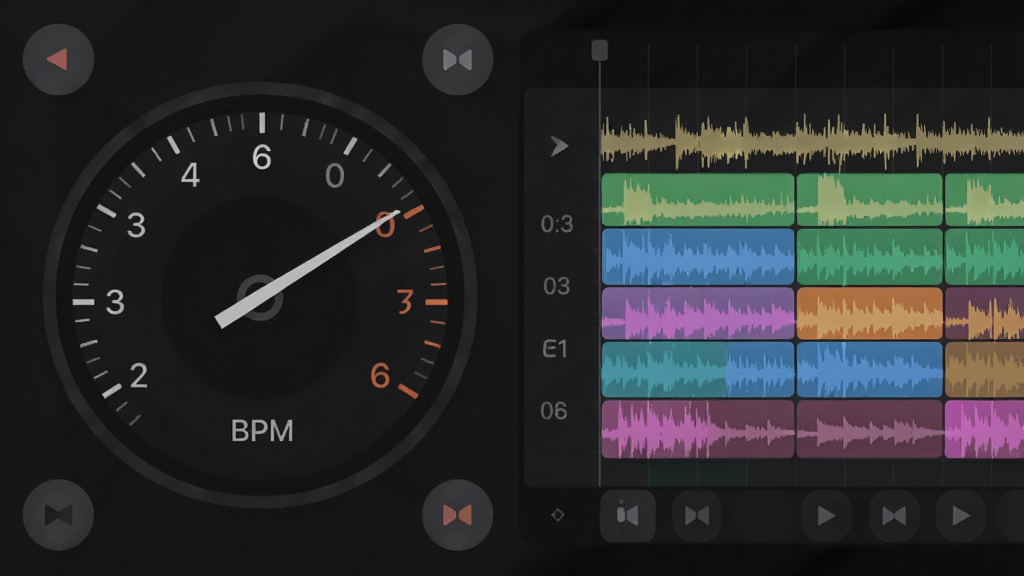1024x576 pixels.
Task: Select the teal clip below the purple clip
Action: (x=697, y=370)
